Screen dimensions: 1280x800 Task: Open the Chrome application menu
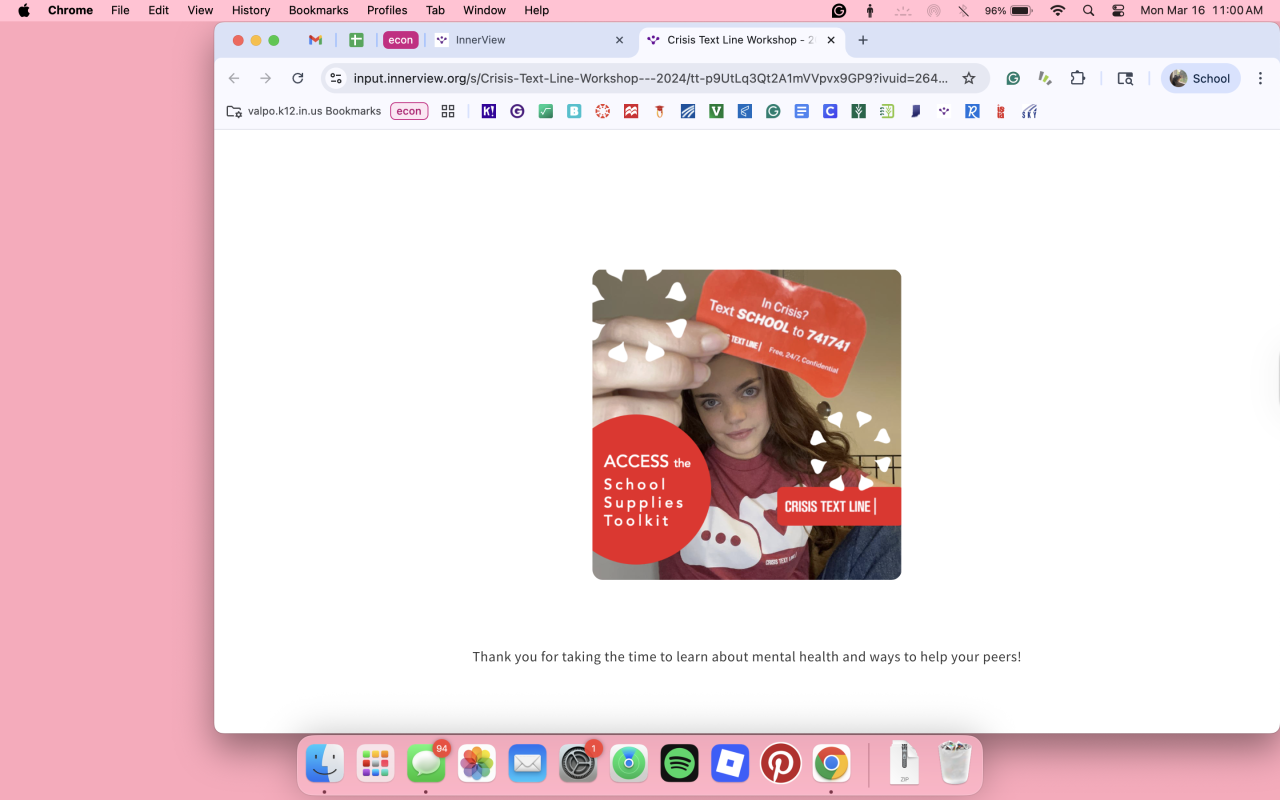pyautogui.click(x=70, y=10)
